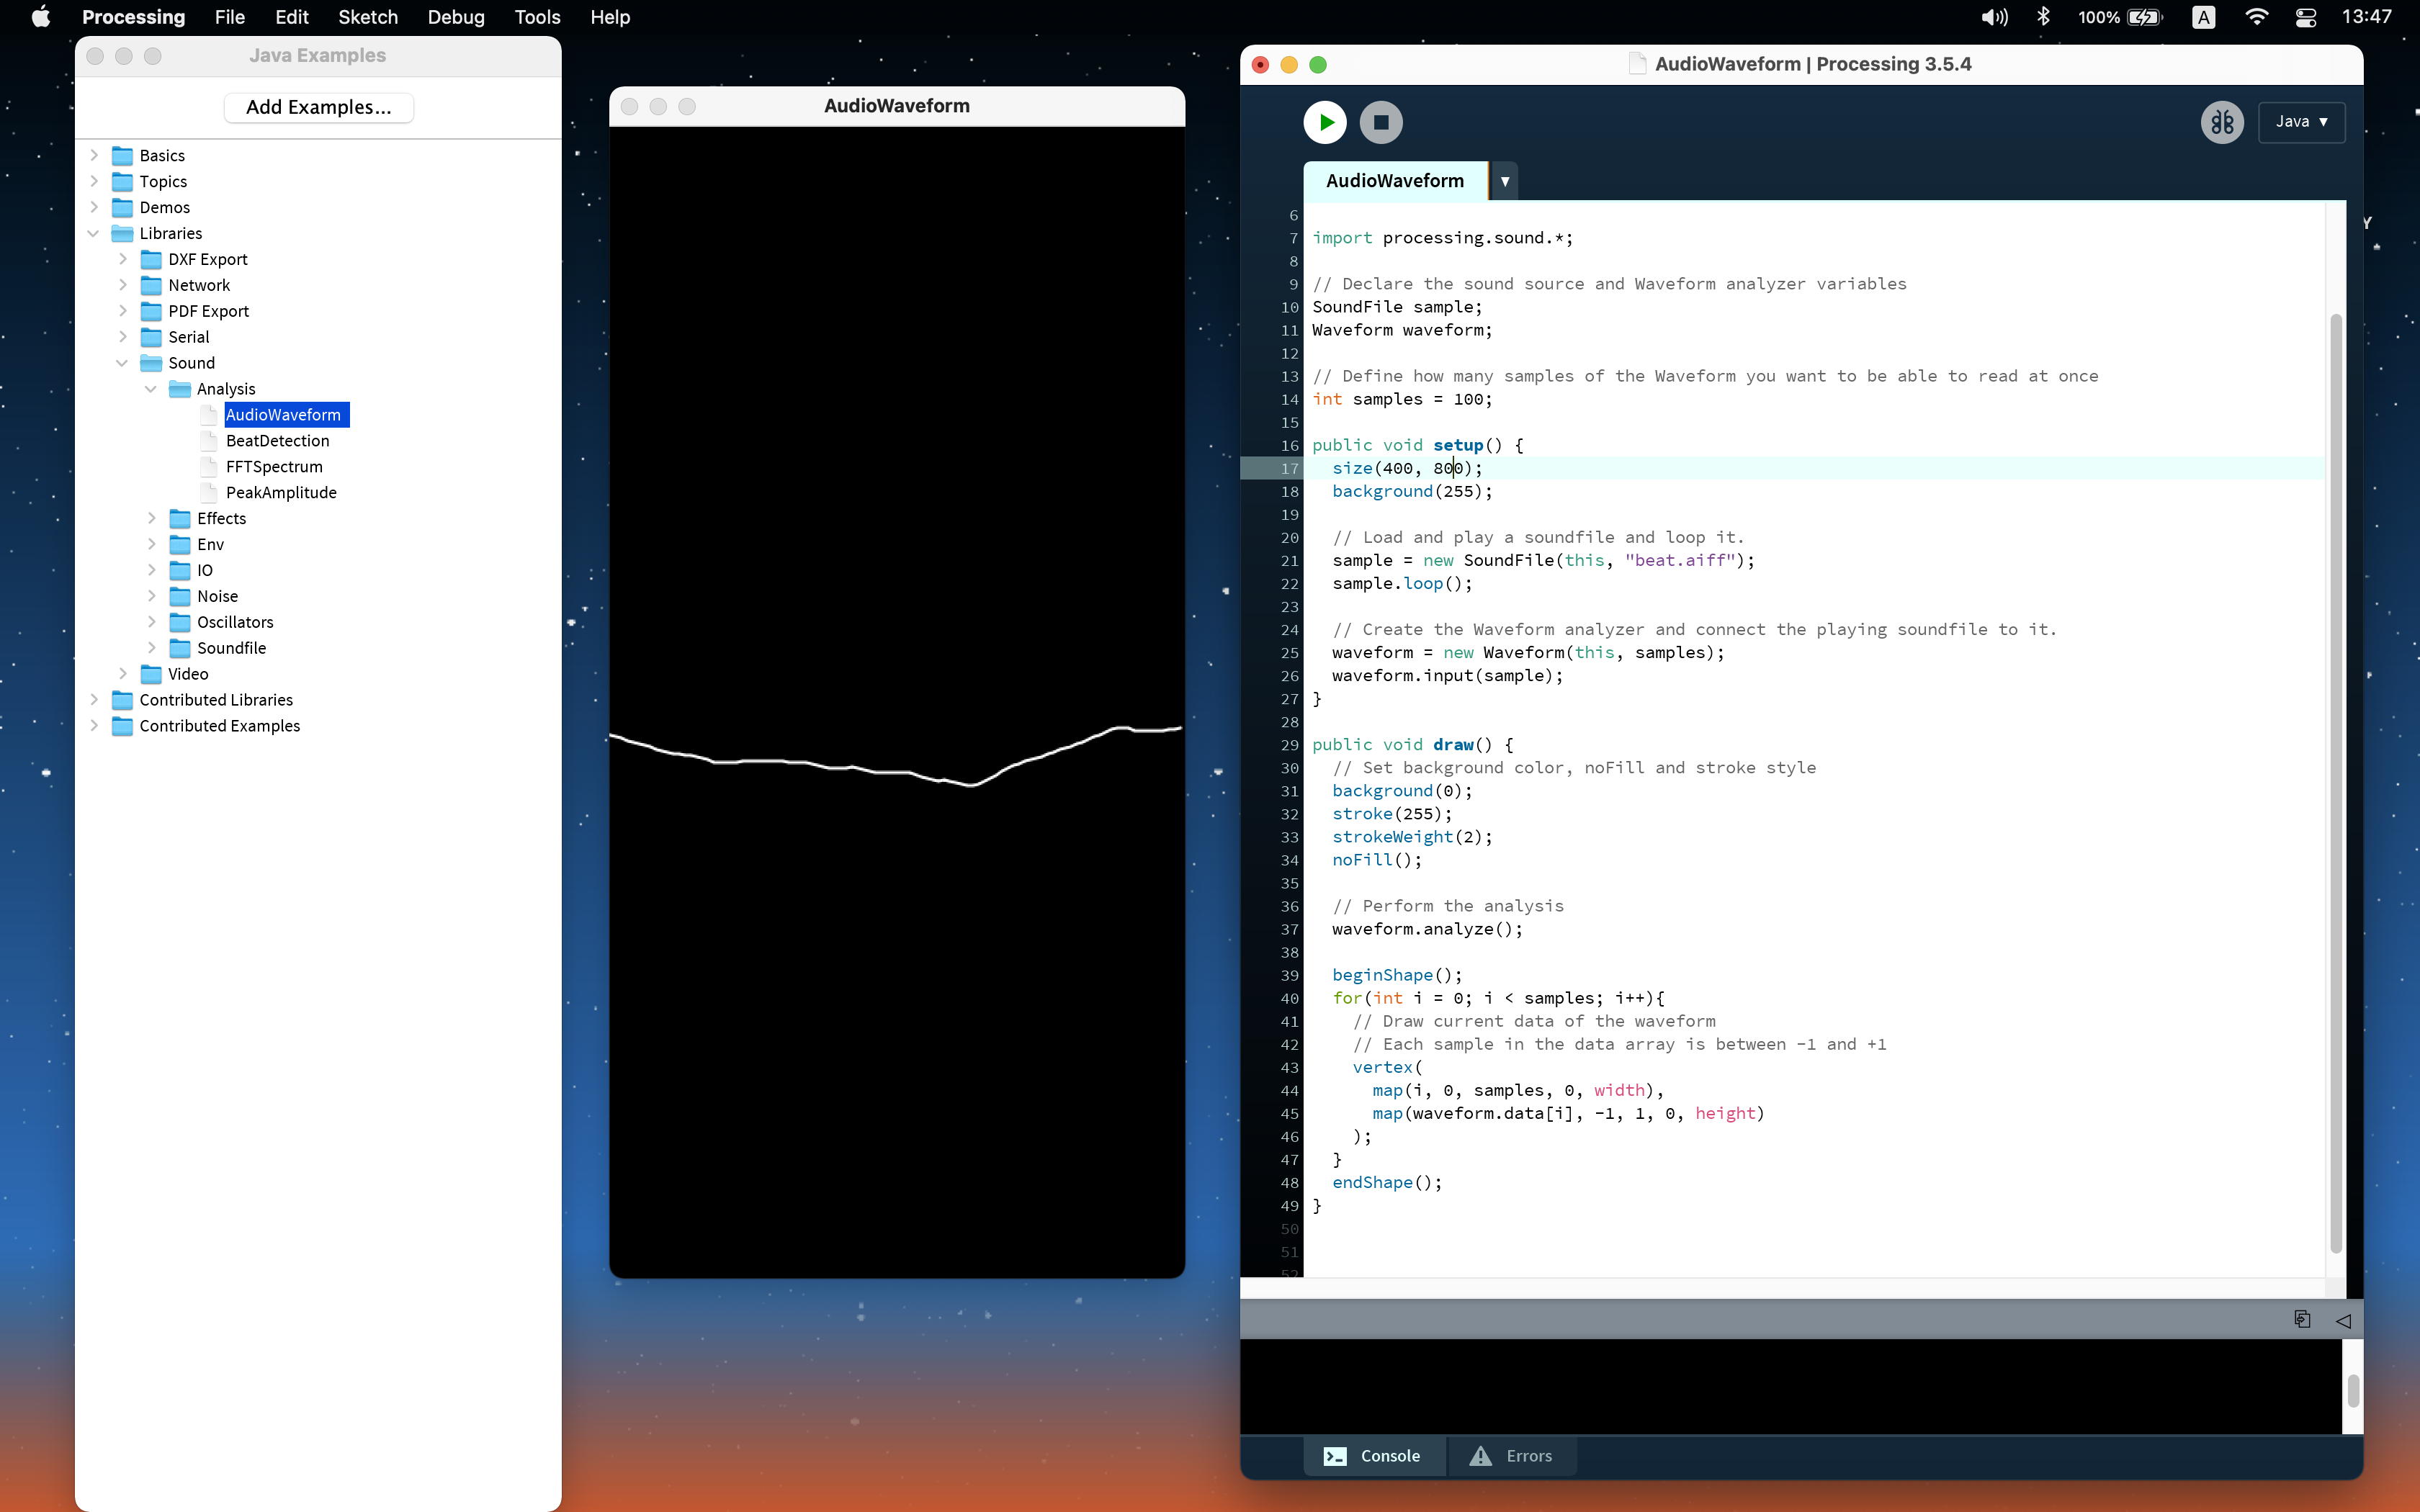The width and height of the screenshot is (2420, 1512).
Task: Switch to the Errors tab
Action: pyautogui.click(x=1512, y=1456)
